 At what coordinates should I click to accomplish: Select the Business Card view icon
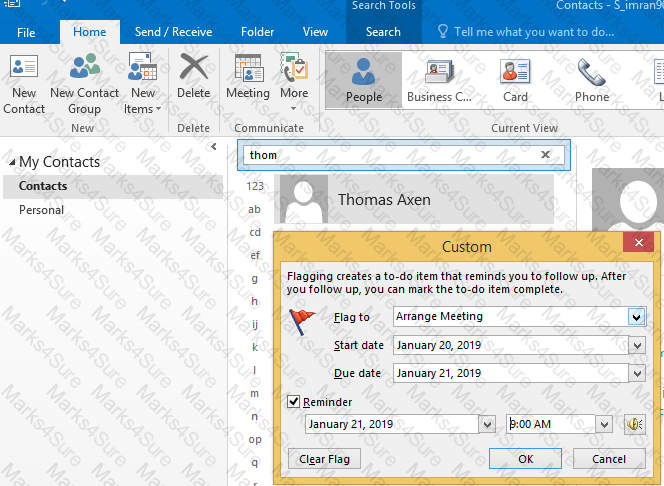point(439,72)
